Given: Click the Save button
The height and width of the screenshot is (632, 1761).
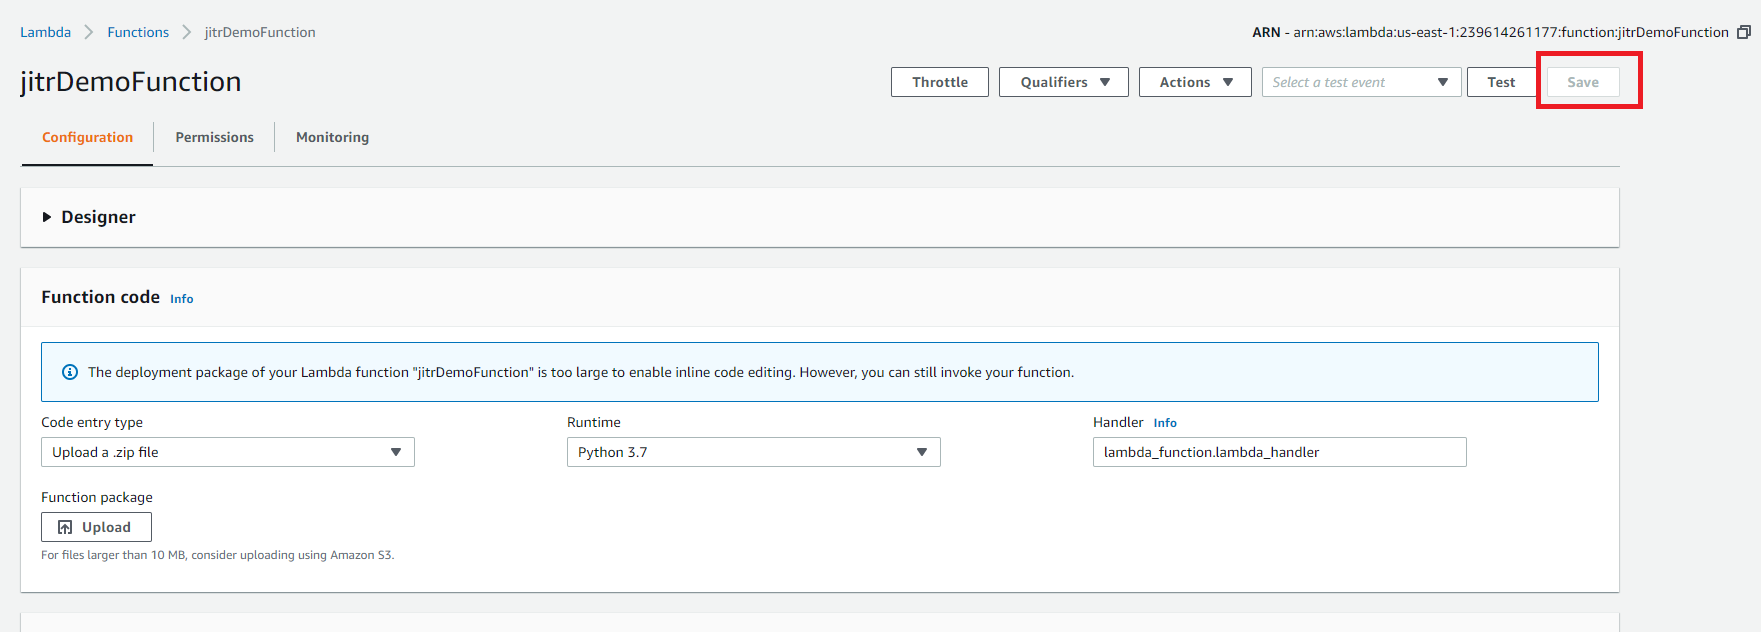Looking at the screenshot, I should click(x=1583, y=82).
